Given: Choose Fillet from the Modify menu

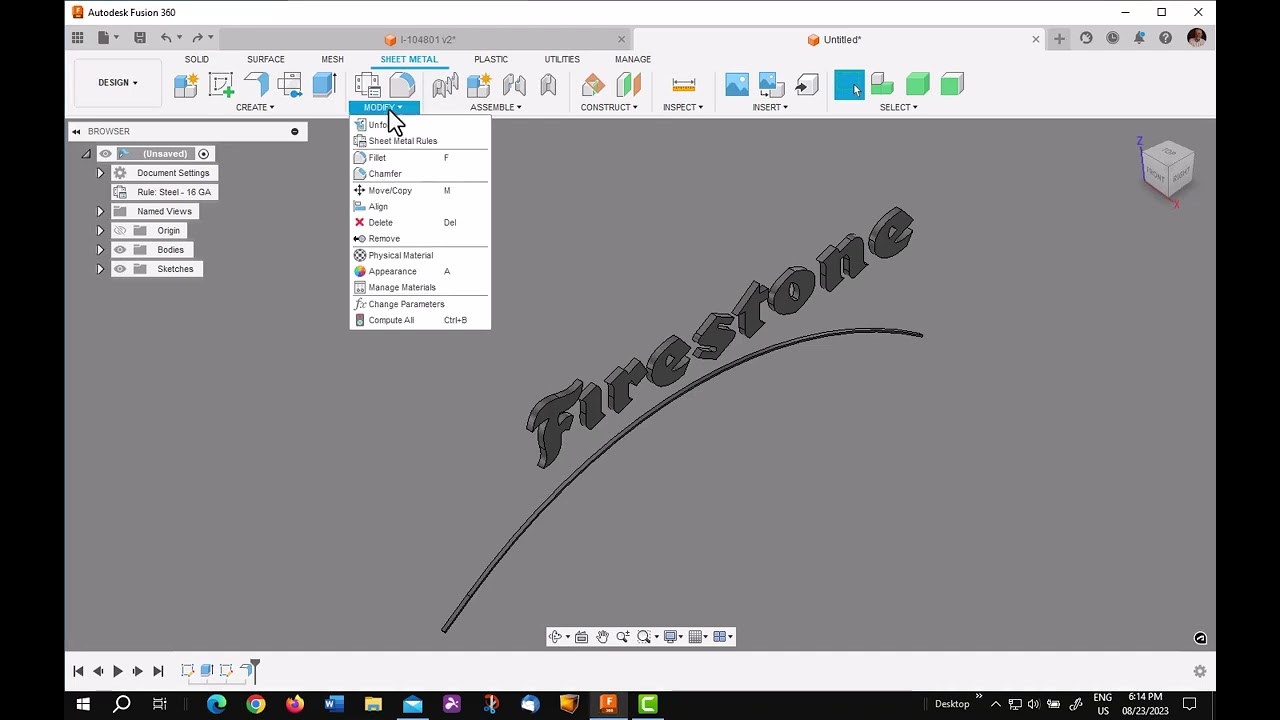Looking at the screenshot, I should [x=420, y=158].
